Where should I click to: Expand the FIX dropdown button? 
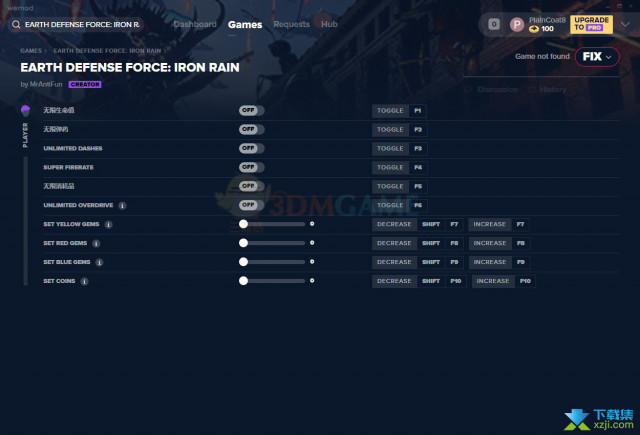[597, 57]
